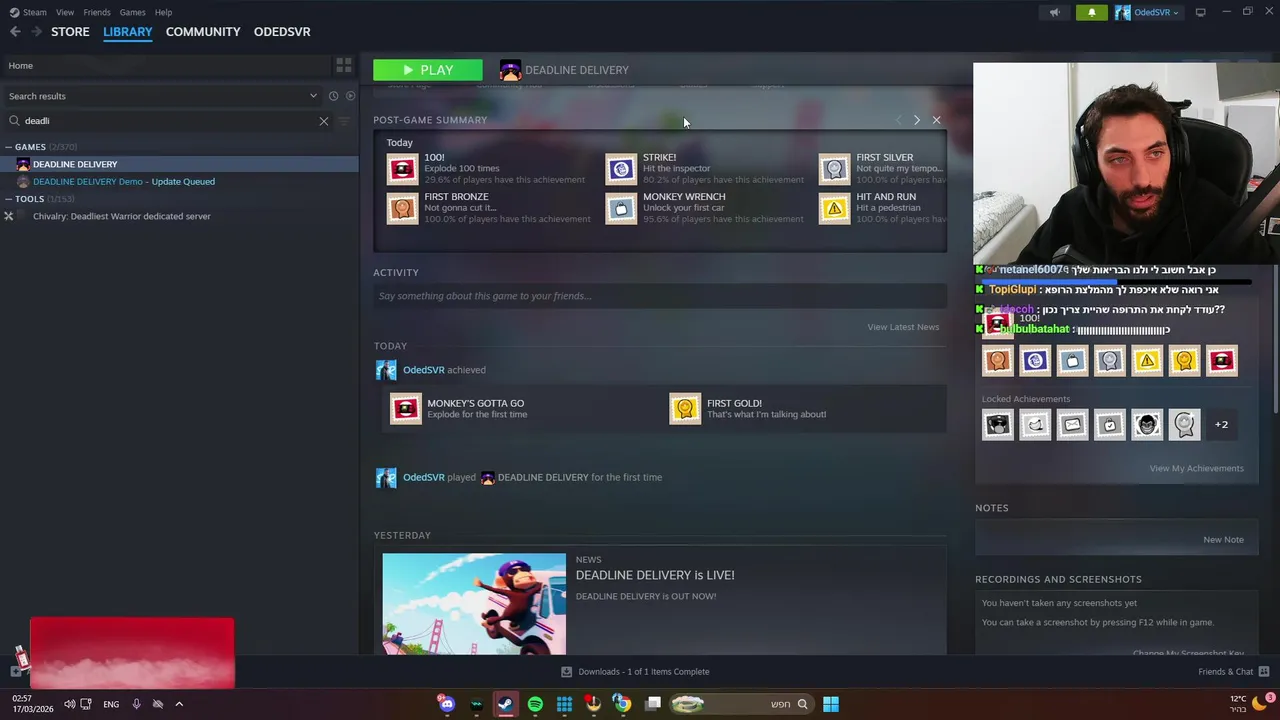Switch to the COMMUNITY tab

203,32
